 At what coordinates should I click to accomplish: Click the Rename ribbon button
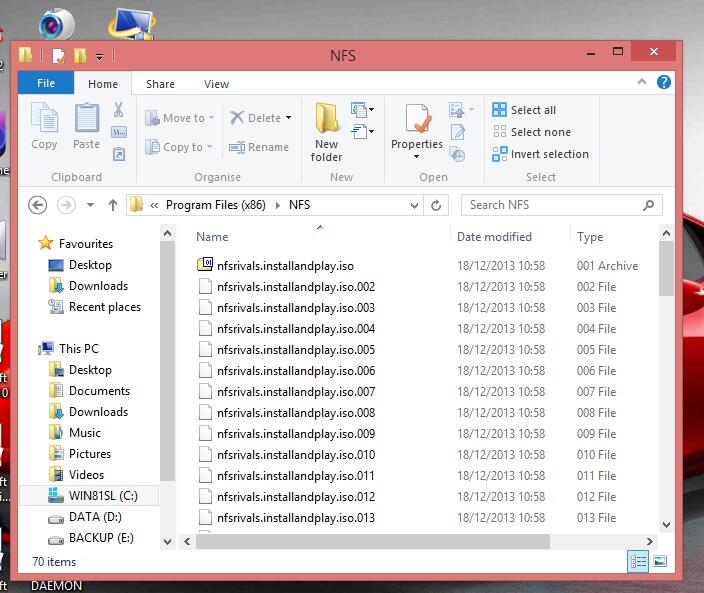259,147
